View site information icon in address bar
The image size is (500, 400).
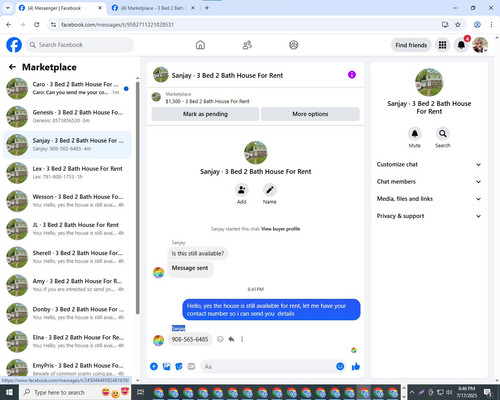pos(53,25)
